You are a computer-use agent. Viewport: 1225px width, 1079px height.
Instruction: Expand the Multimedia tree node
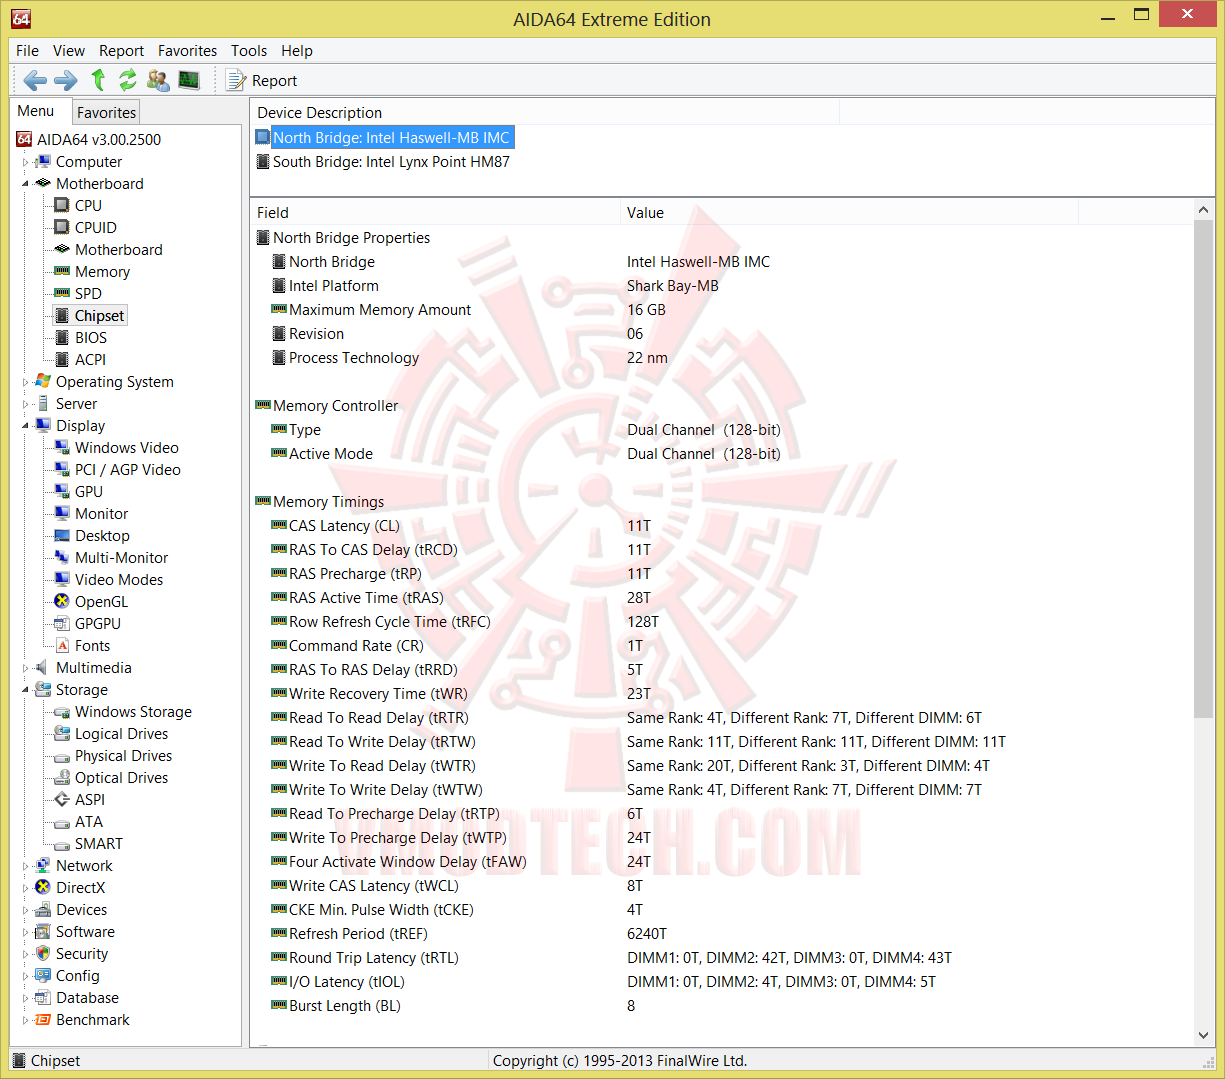tap(26, 668)
